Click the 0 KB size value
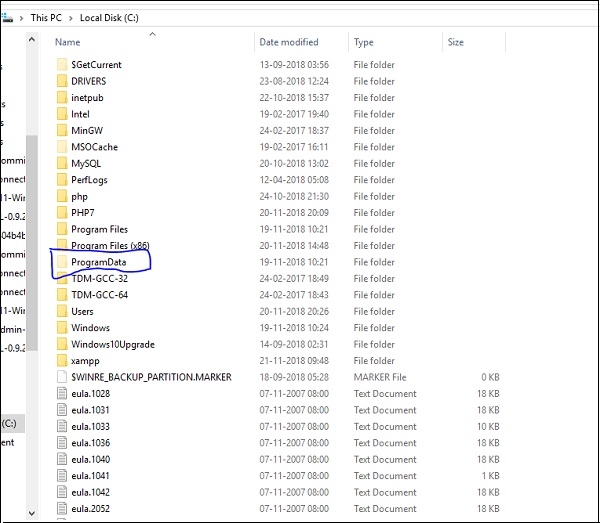Screen dimensions: 600x523 point(491,377)
